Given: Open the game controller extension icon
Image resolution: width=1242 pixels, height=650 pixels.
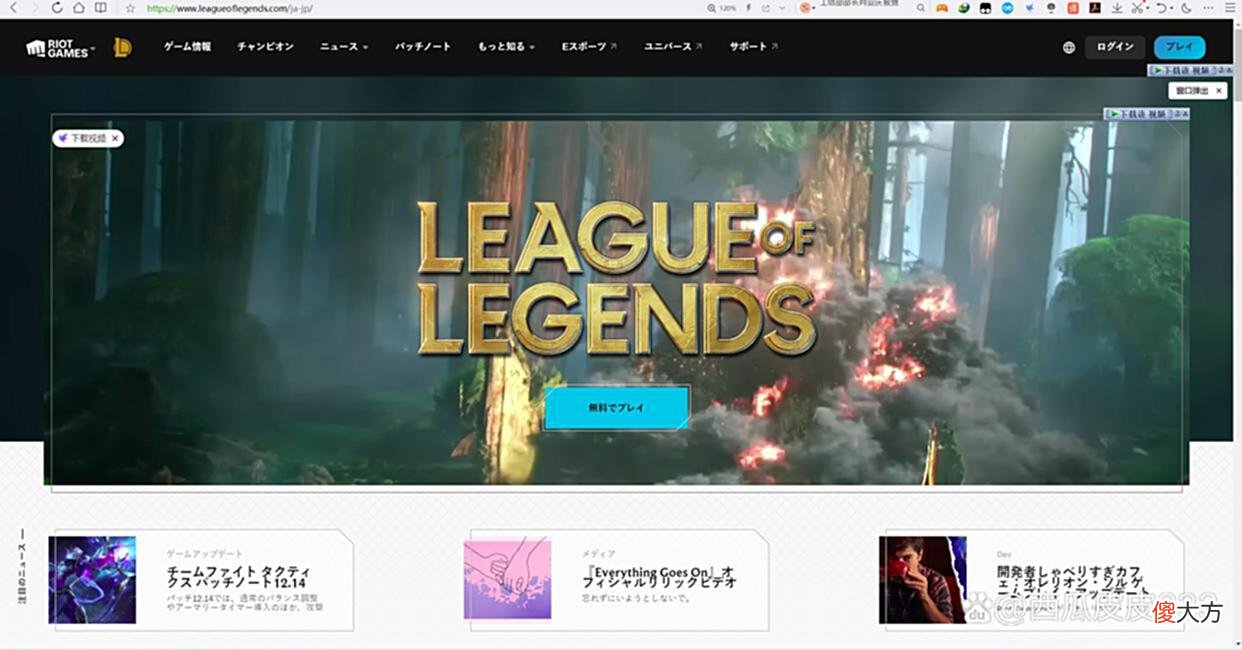Looking at the screenshot, I should click(942, 8).
